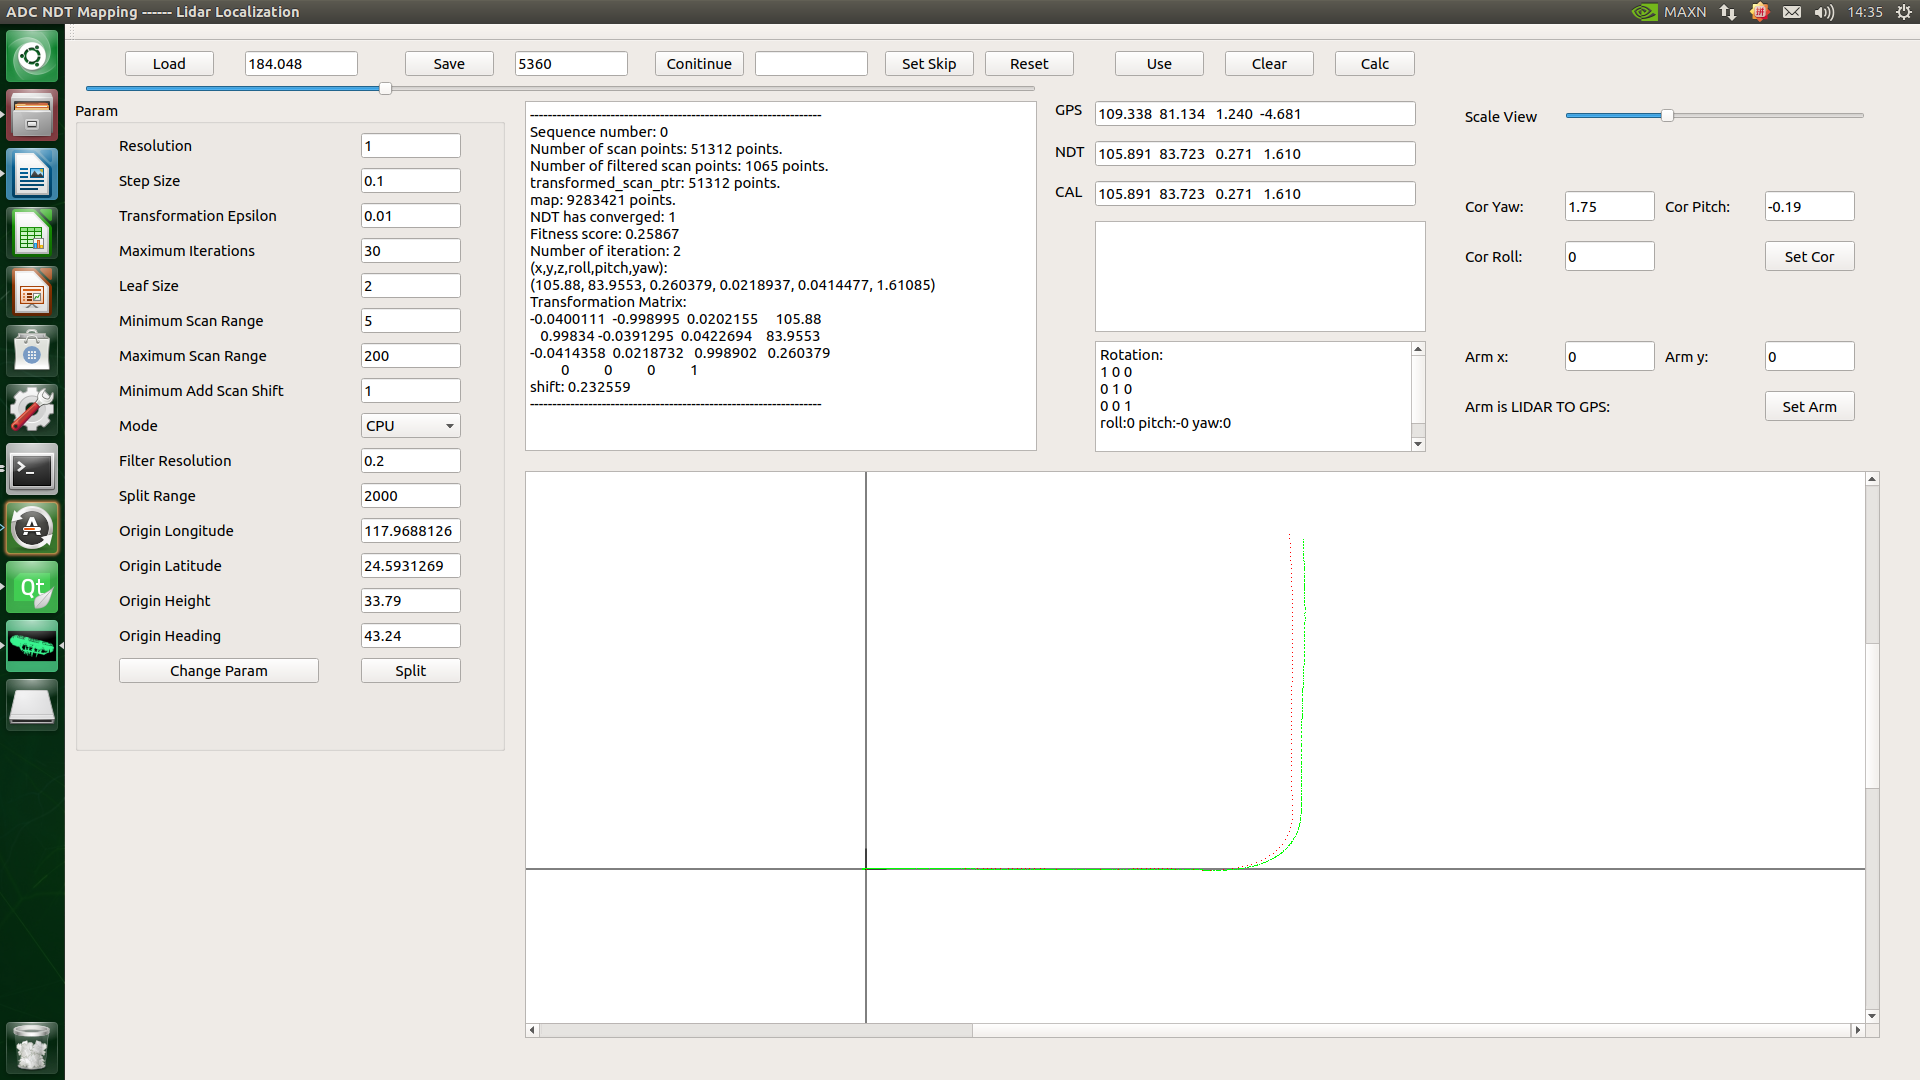The width and height of the screenshot is (1920, 1080).
Task: Click the Cor Yaw input field
Action: (1608, 207)
